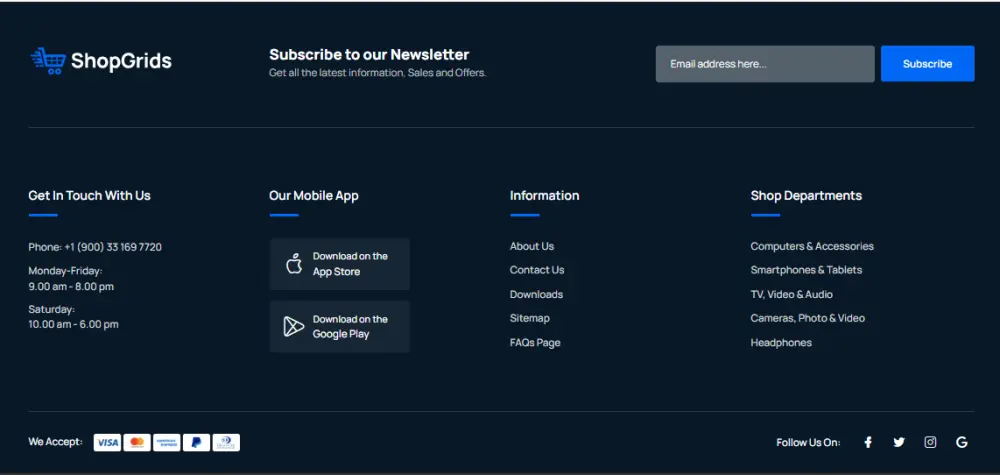1000x475 pixels.
Task: Click the Google Play triangle icon
Action: pos(293,326)
